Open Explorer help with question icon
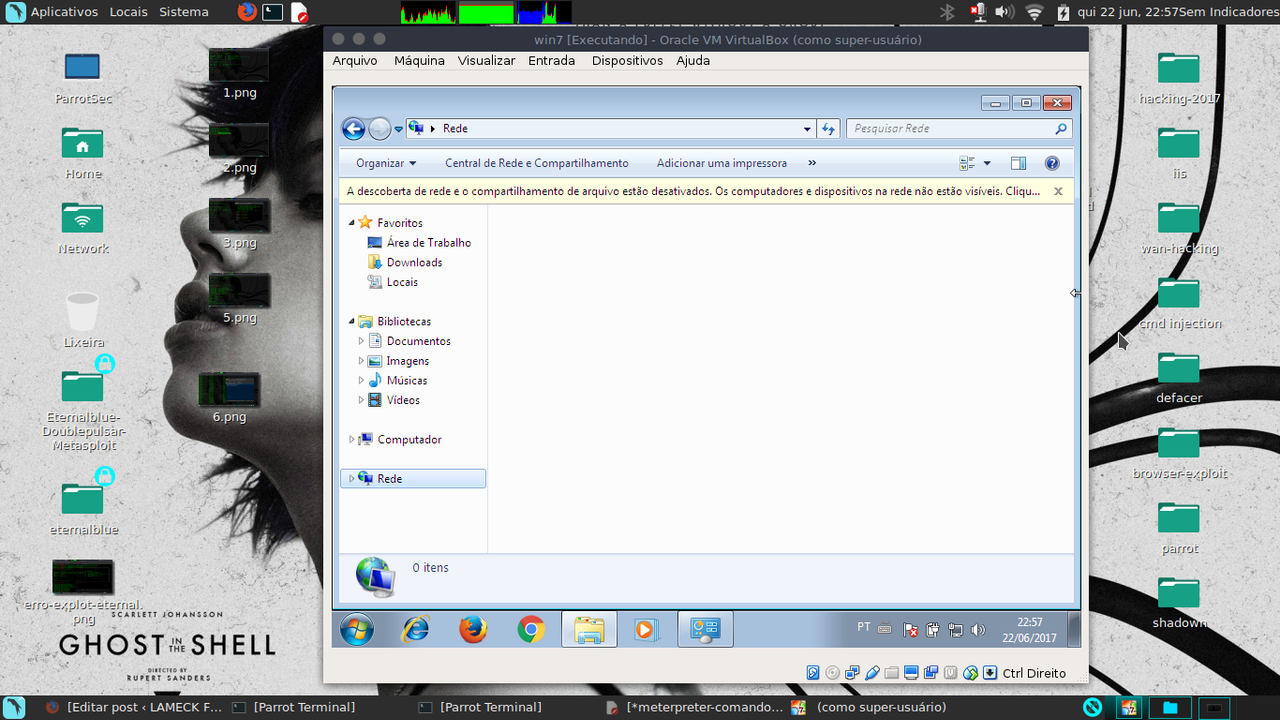1280x720 pixels. (x=1052, y=163)
